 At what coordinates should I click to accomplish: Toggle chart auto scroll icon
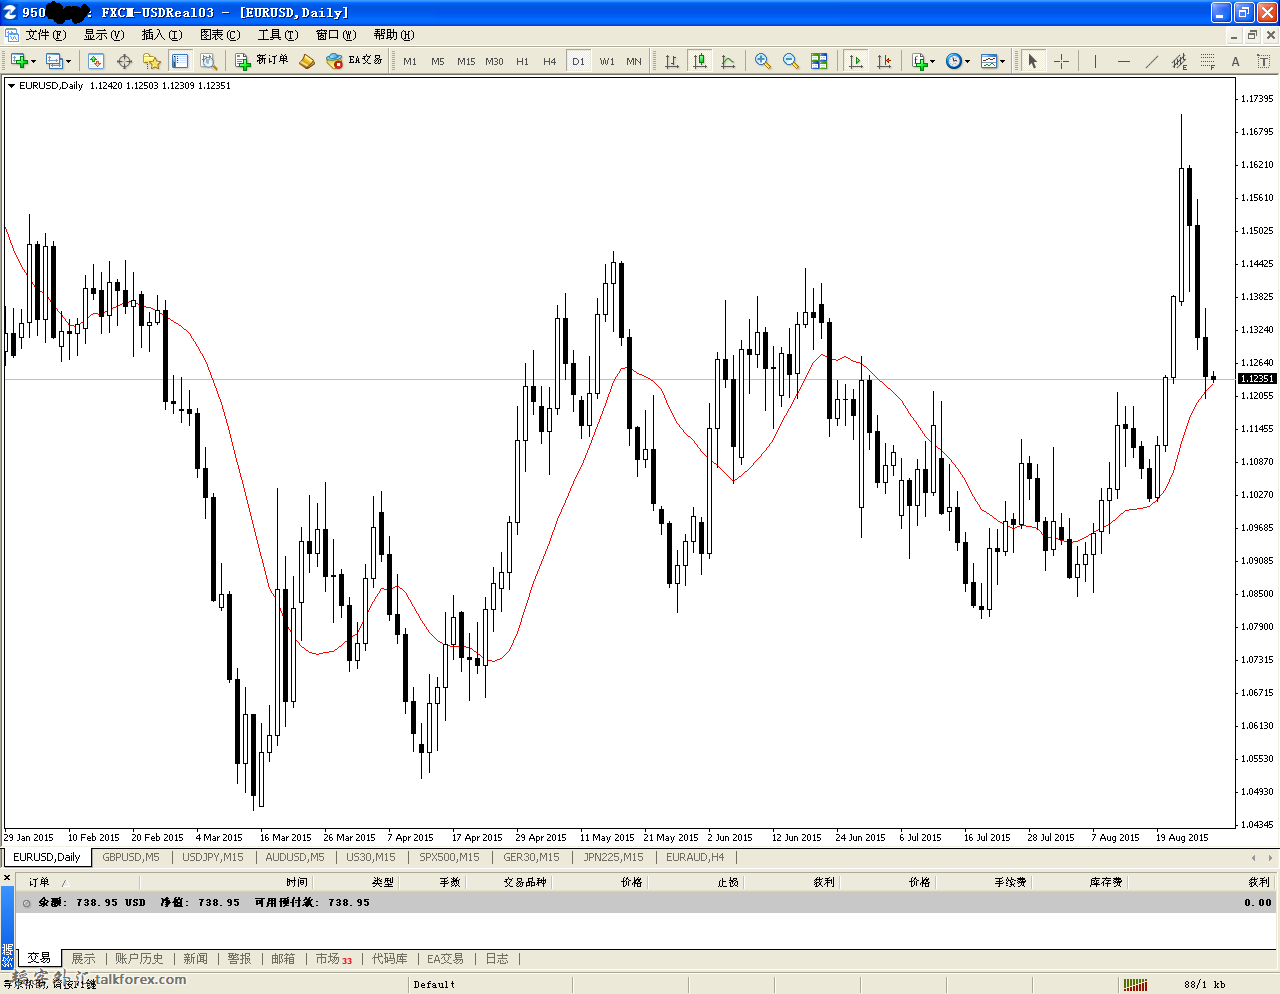856,61
